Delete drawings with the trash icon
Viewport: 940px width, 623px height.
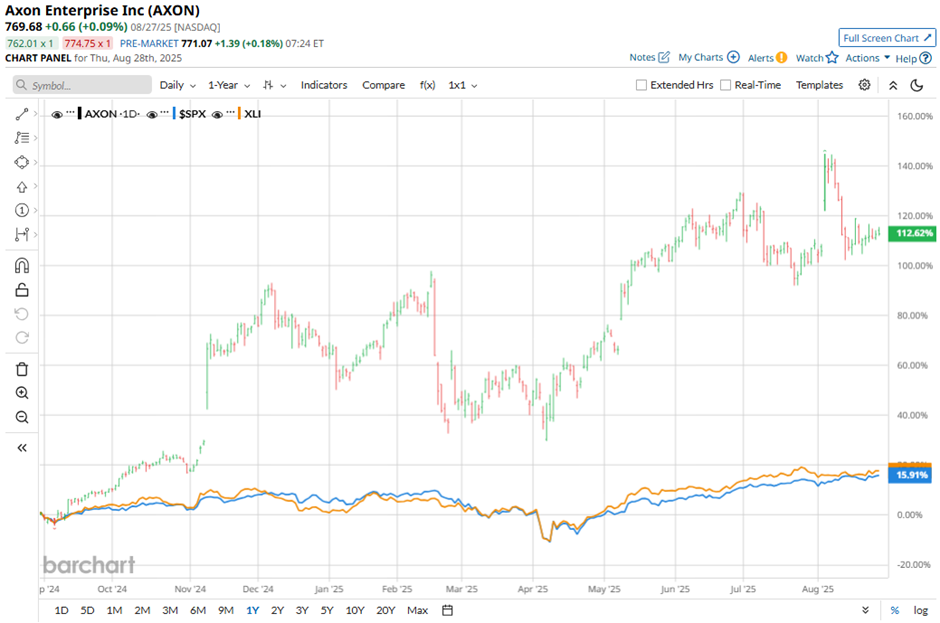point(22,369)
